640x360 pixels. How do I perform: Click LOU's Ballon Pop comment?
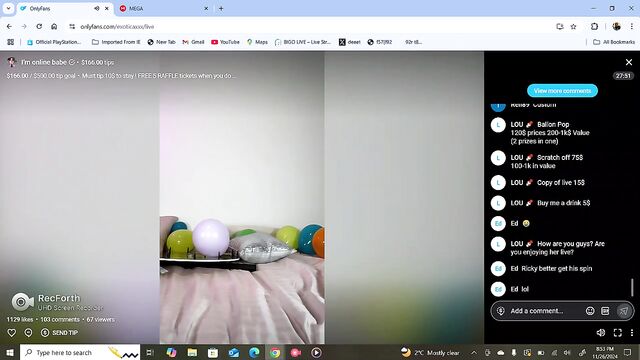pos(550,133)
